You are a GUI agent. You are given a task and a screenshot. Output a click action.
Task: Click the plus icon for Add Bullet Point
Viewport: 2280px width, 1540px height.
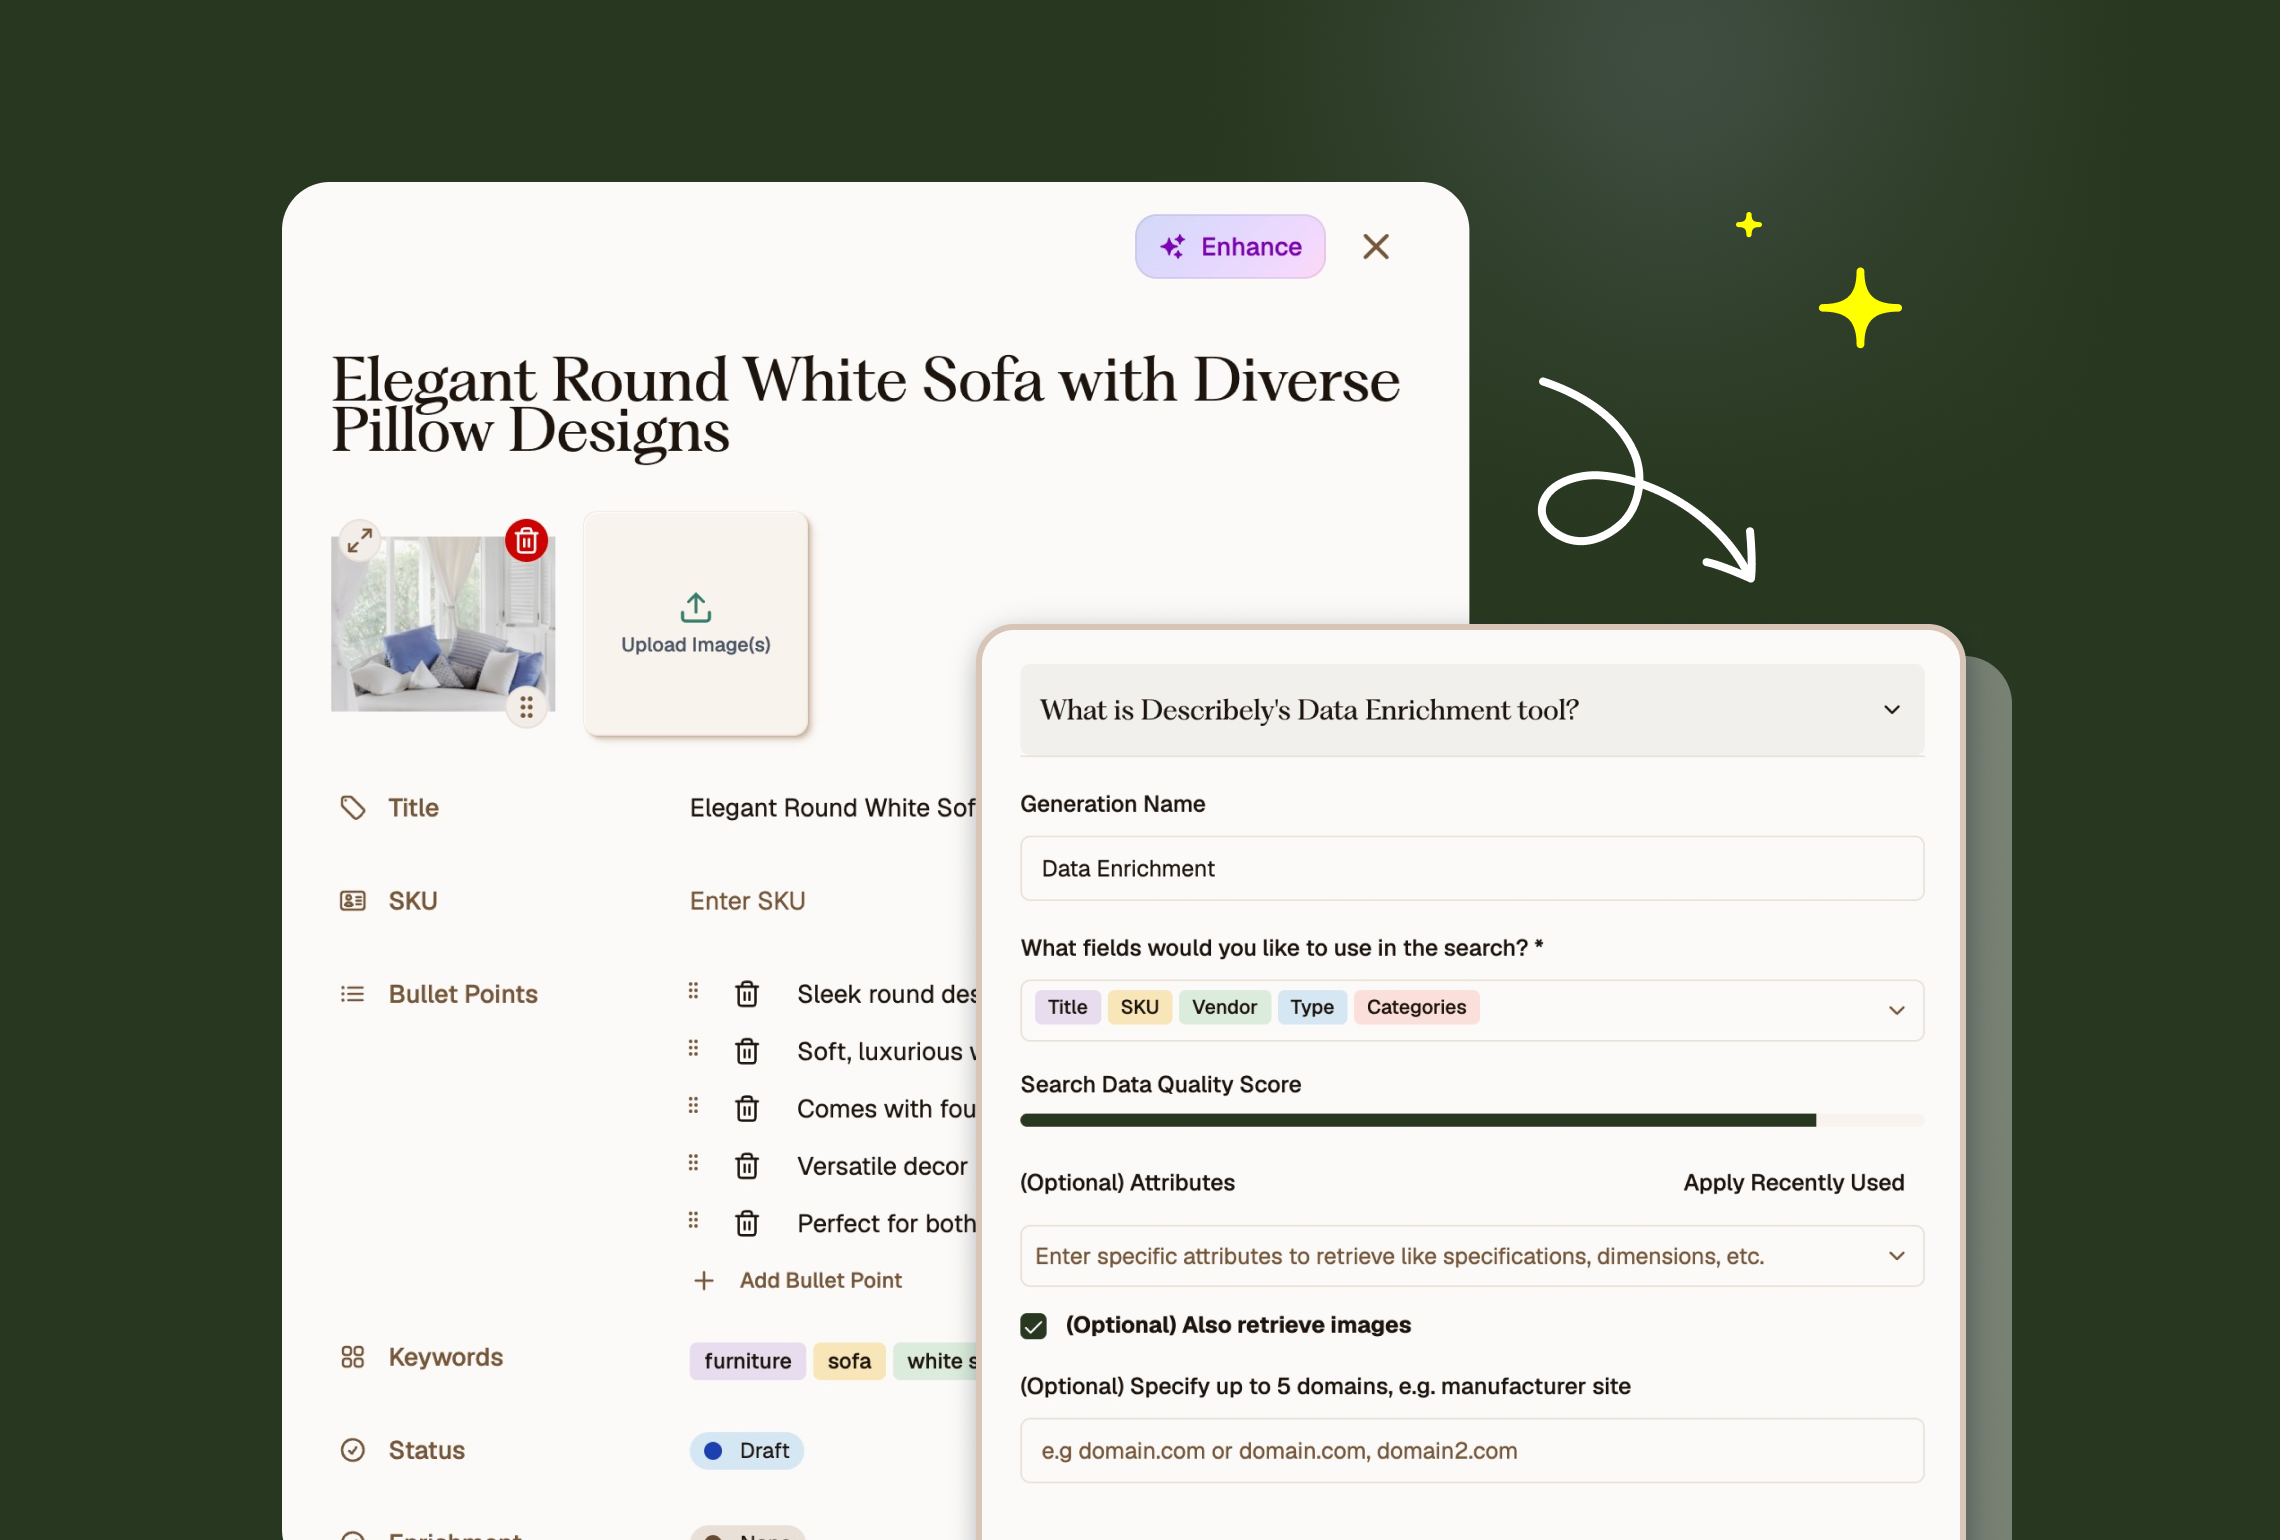click(x=704, y=1281)
